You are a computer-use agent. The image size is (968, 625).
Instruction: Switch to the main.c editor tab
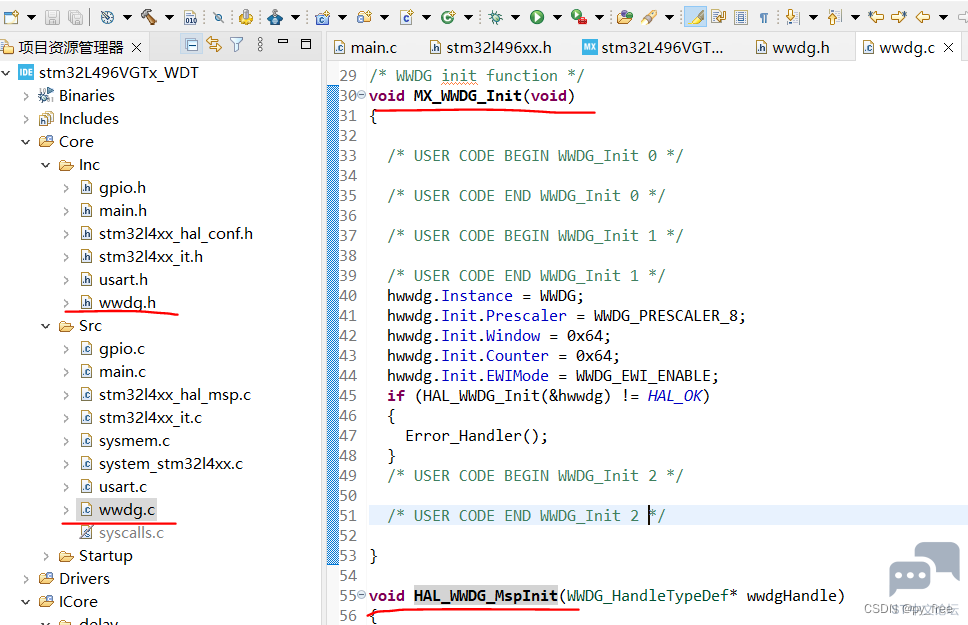coord(365,48)
